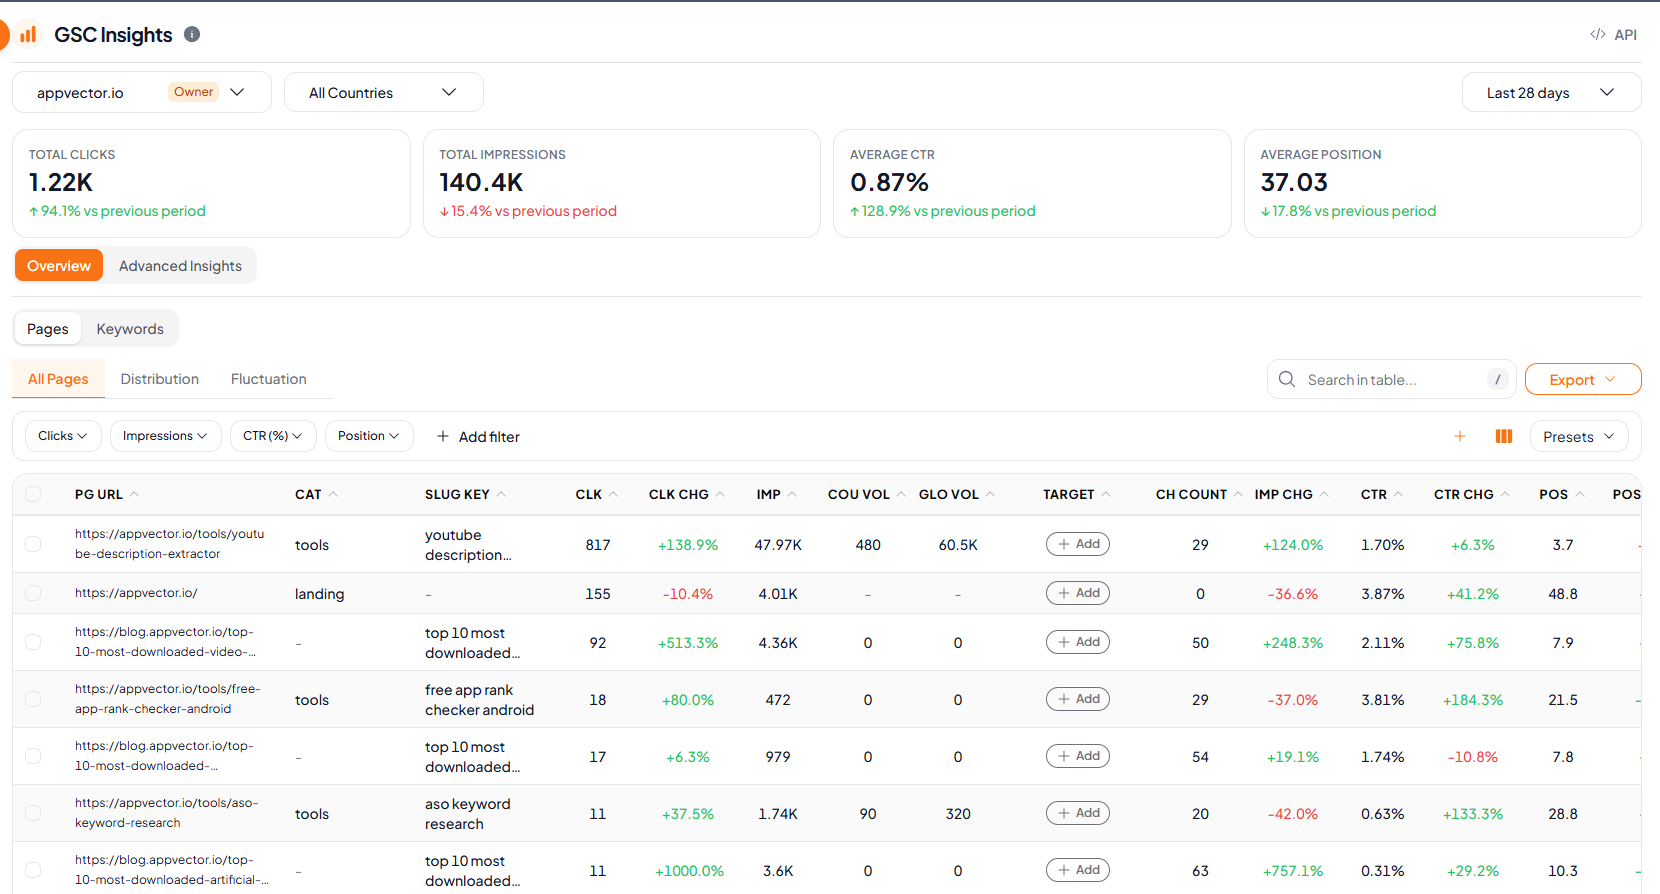Toggle the orange column layout icon
The width and height of the screenshot is (1660, 894).
click(1504, 436)
